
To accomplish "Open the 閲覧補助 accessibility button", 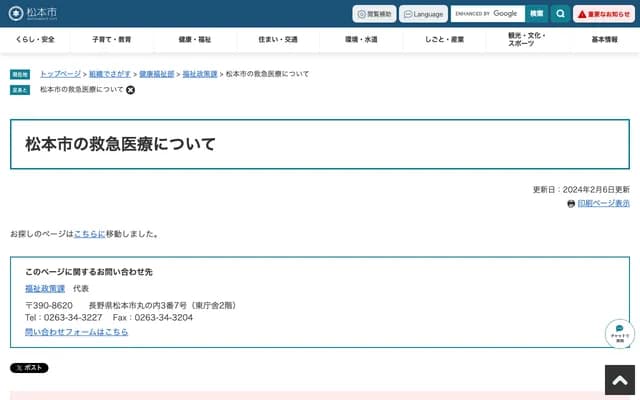I will (x=374, y=14).
